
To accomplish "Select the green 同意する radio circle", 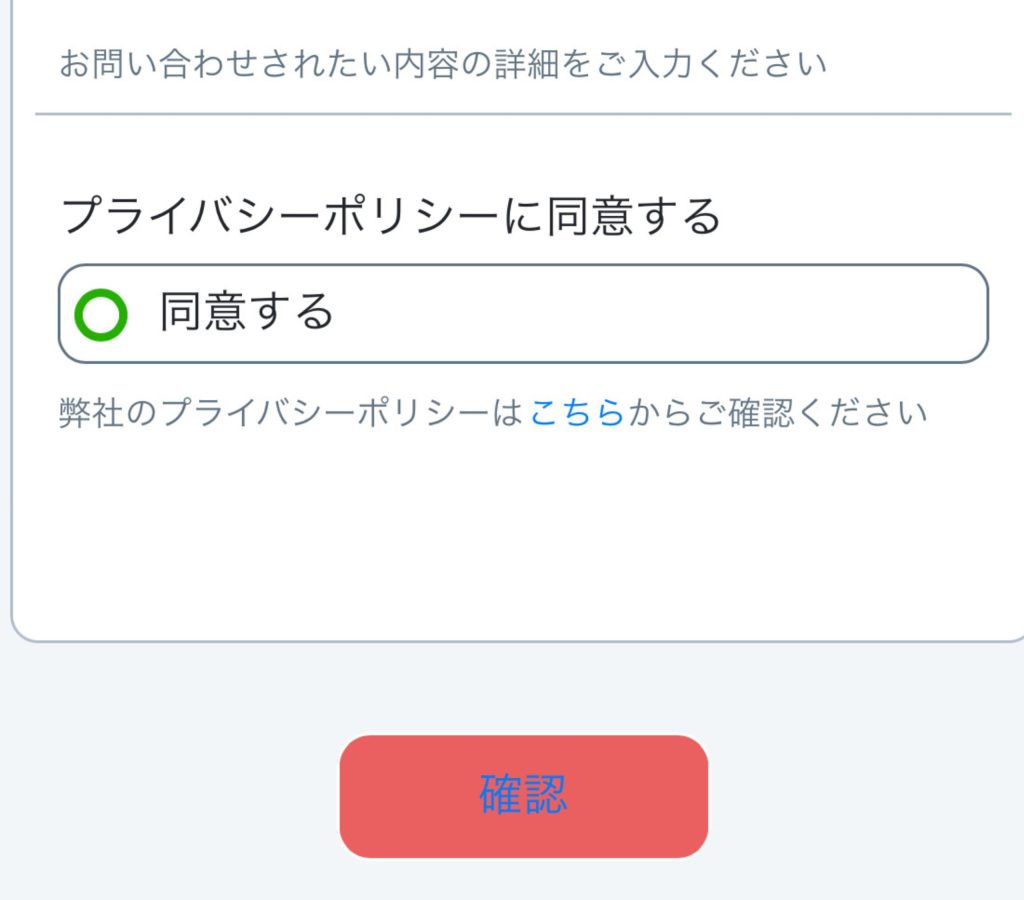I will (101, 315).
